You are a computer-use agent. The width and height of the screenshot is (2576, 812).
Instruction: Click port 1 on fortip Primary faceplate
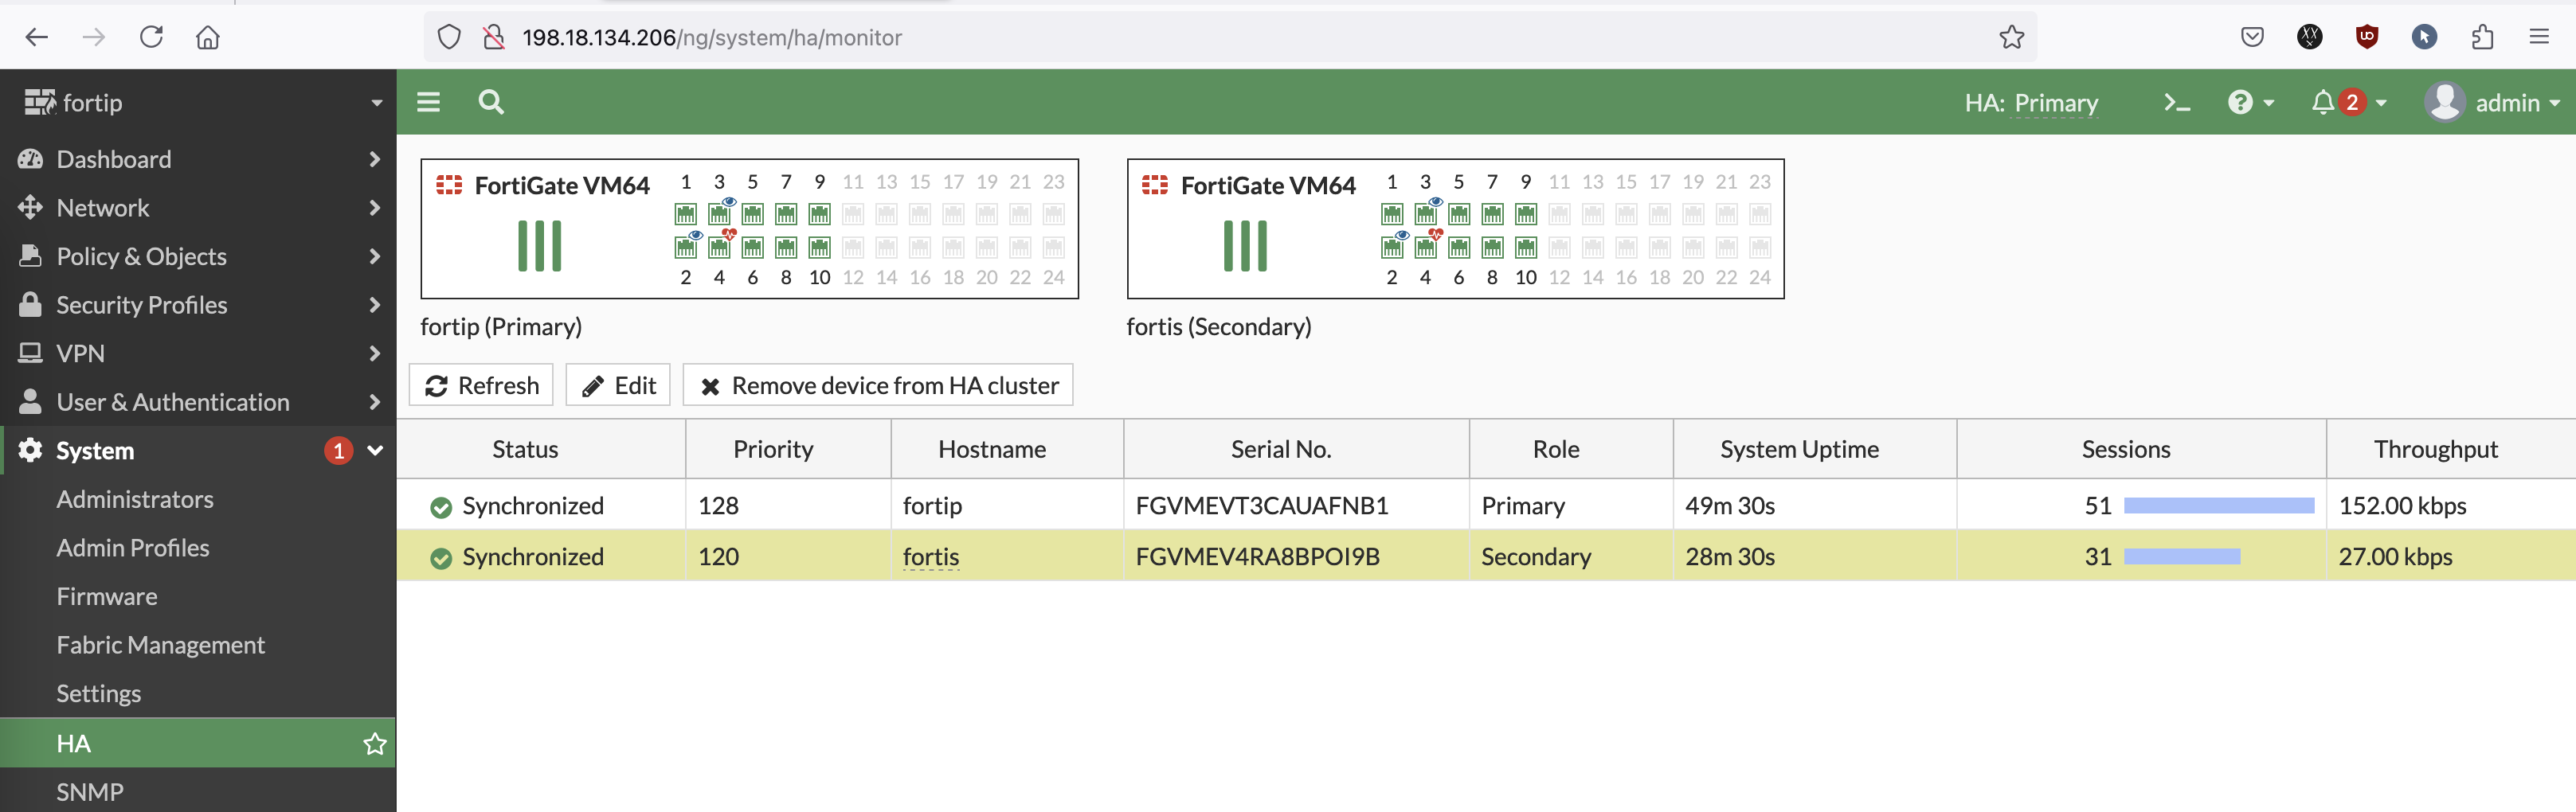coord(685,214)
